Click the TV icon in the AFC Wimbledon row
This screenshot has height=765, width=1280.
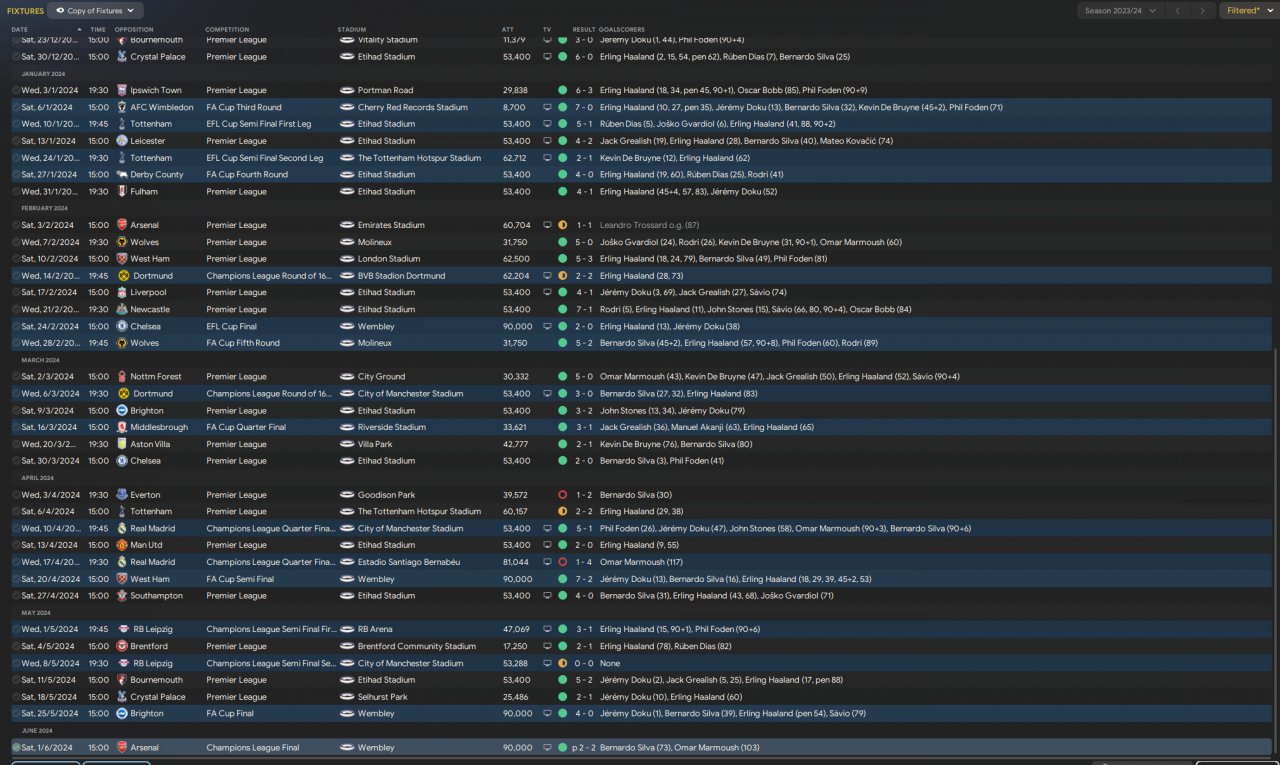(x=547, y=107)
